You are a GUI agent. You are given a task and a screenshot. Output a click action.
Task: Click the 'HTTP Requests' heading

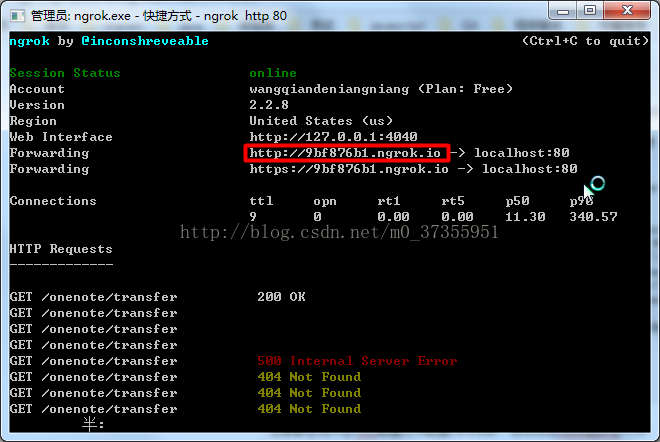61,249
